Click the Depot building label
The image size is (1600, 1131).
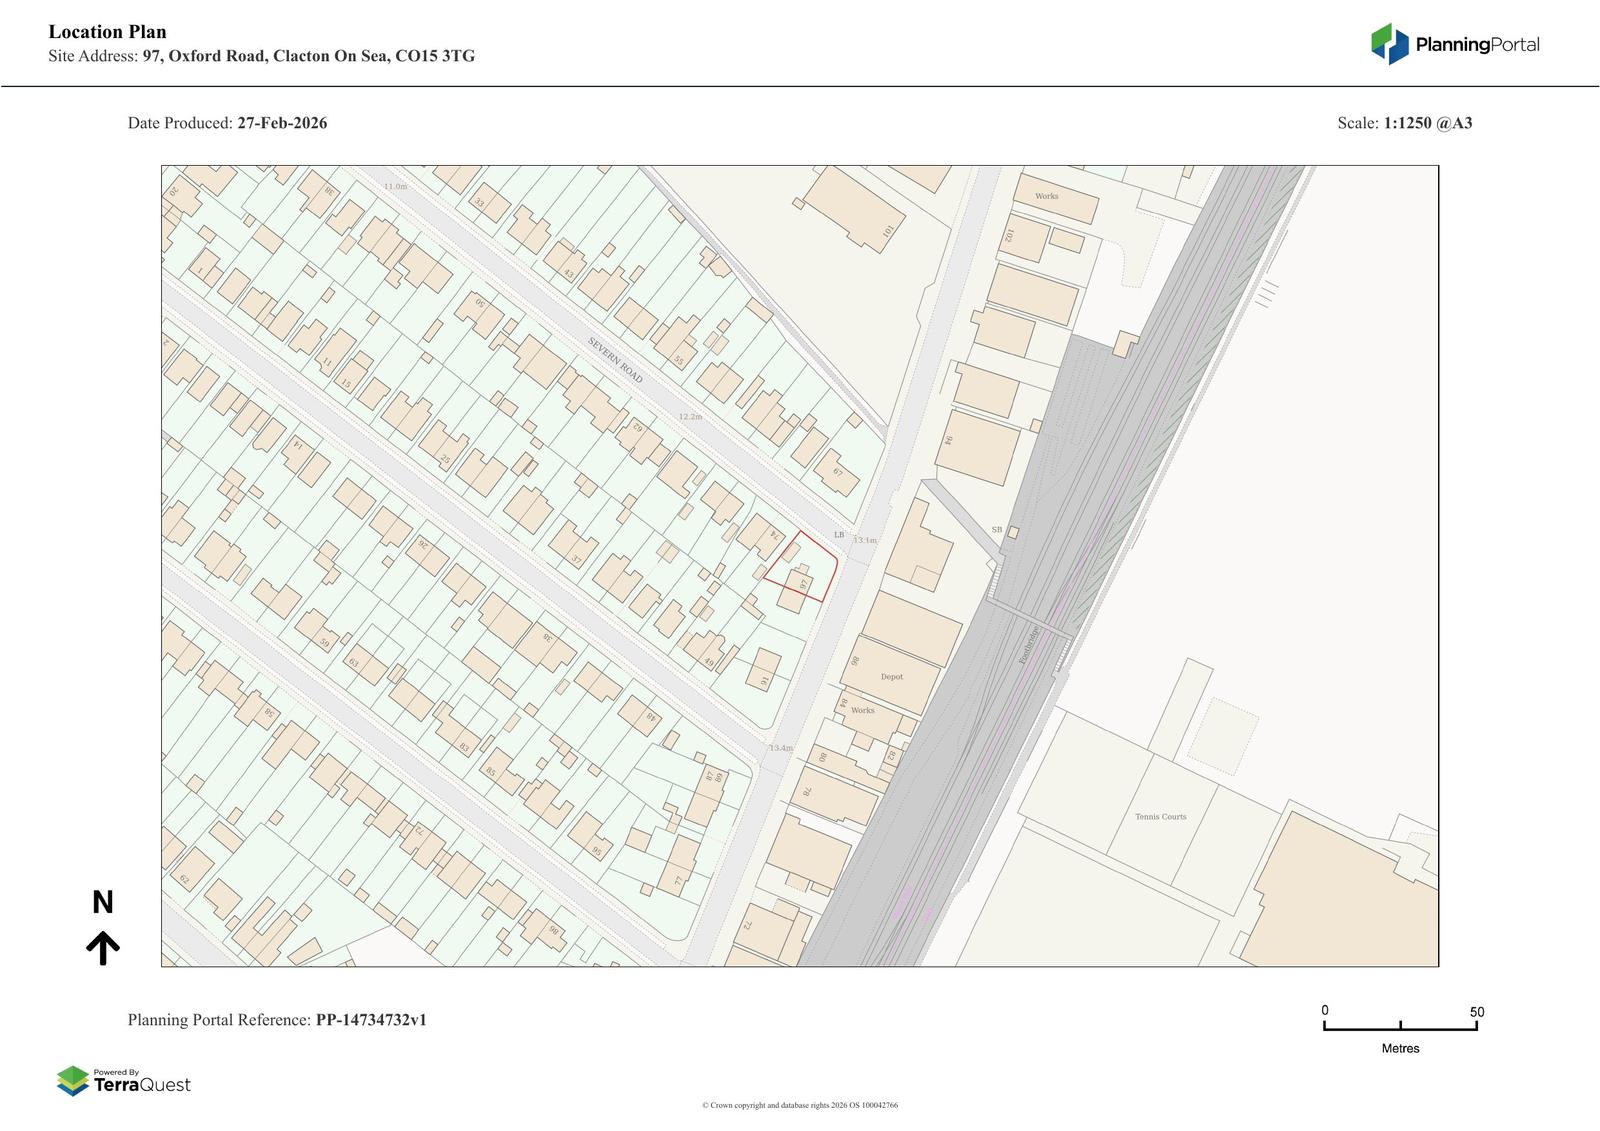tap(891, 677)
